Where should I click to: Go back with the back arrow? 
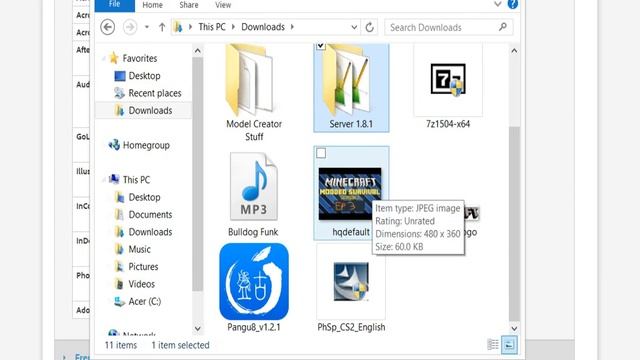[x=108, y=27]
